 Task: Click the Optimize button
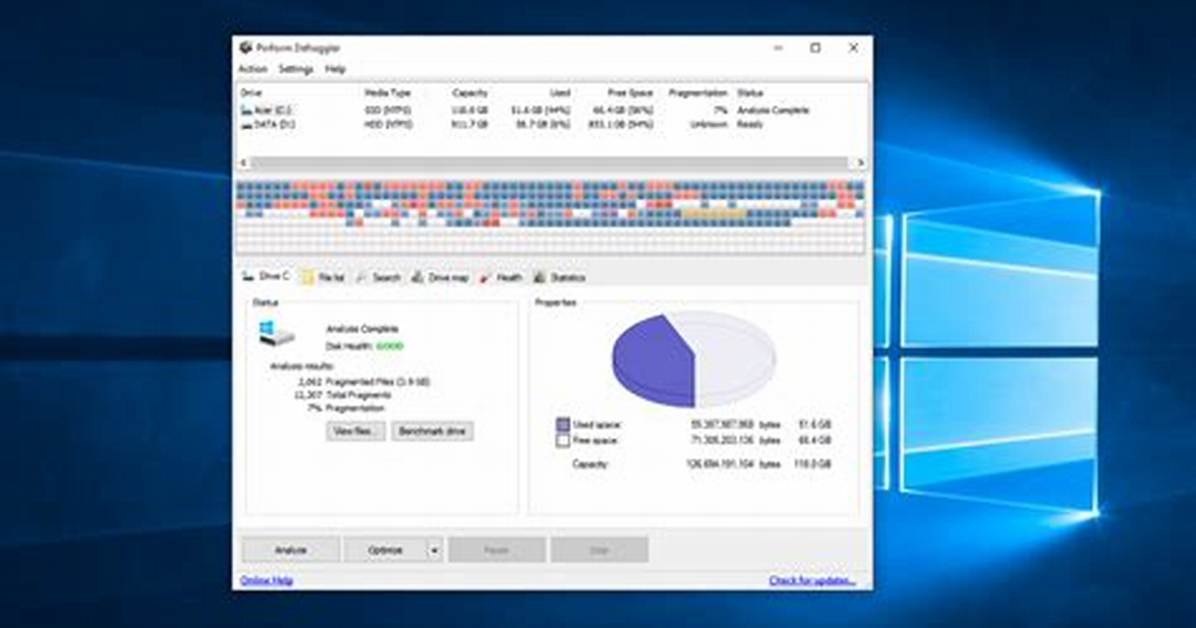385,550
